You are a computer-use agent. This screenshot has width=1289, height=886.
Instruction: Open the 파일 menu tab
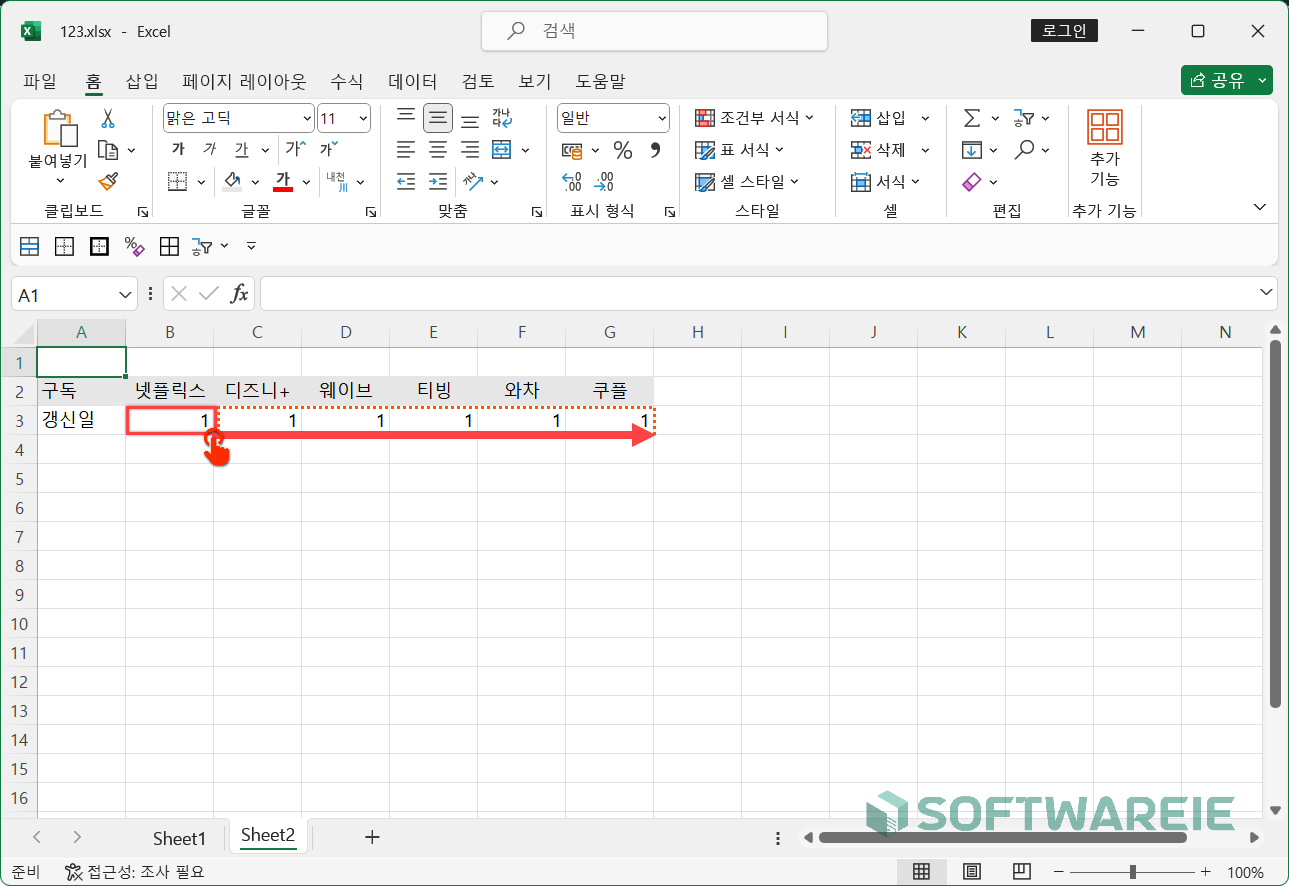(40, 81)
